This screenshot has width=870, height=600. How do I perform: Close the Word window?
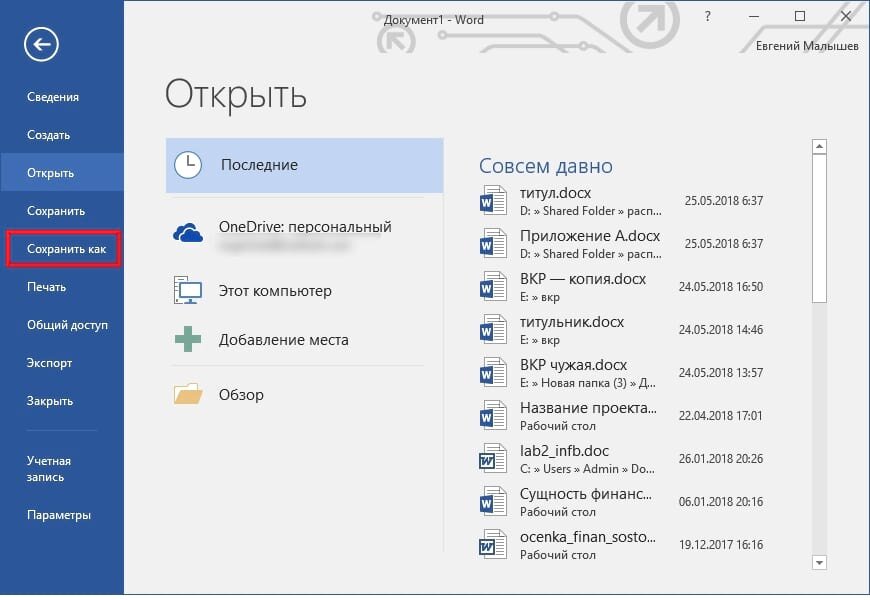[x=846, y=17]
